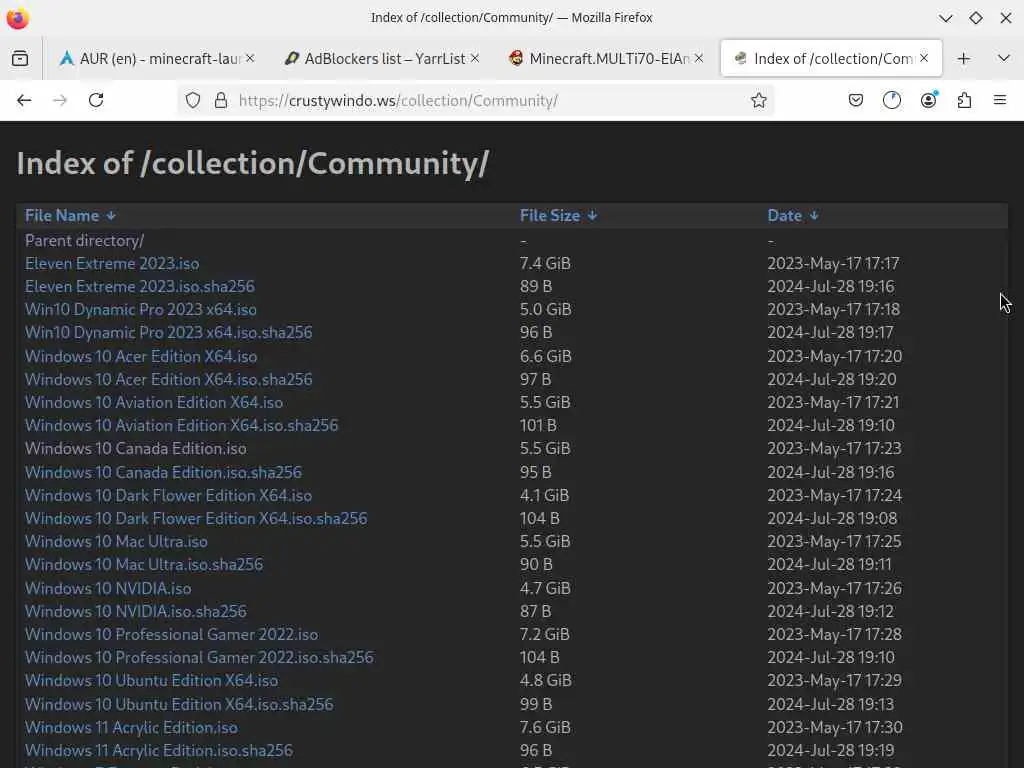This screenshot has width=1024, height=768.
Task: Reload the current page
Action: pyautogui.click(x=96, y=101)
